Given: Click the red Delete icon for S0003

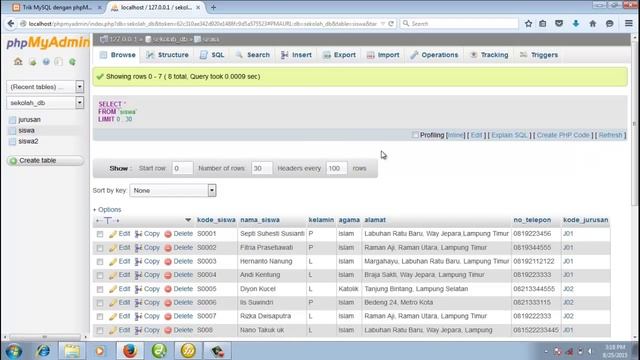Looking at the screenshot, I should click(x=168, y=262).
